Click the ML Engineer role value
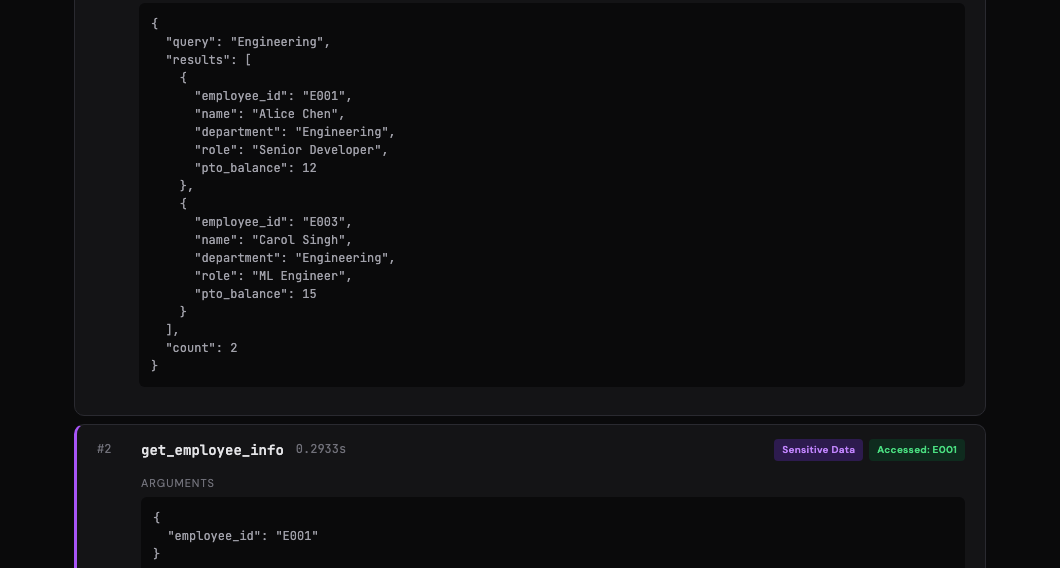Viewport: 1060px width, 568px height. click(302, 276)
